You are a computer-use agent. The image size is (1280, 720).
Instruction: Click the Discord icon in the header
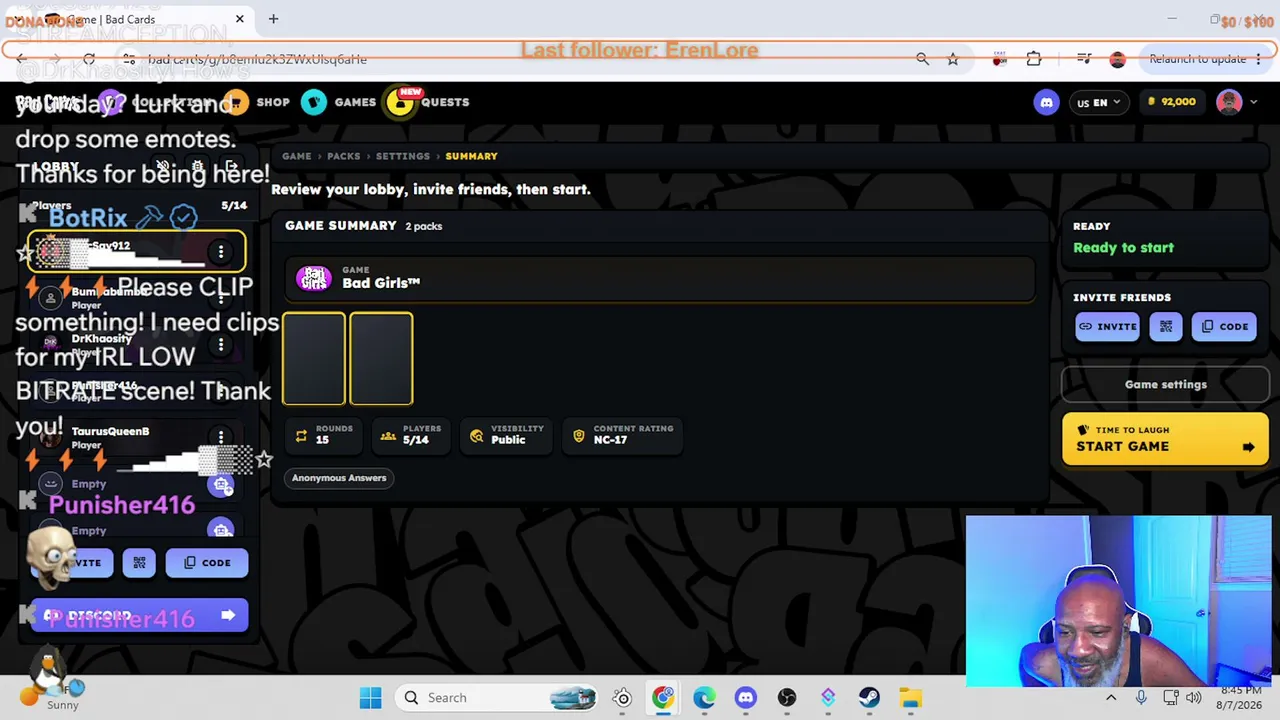1046,102
